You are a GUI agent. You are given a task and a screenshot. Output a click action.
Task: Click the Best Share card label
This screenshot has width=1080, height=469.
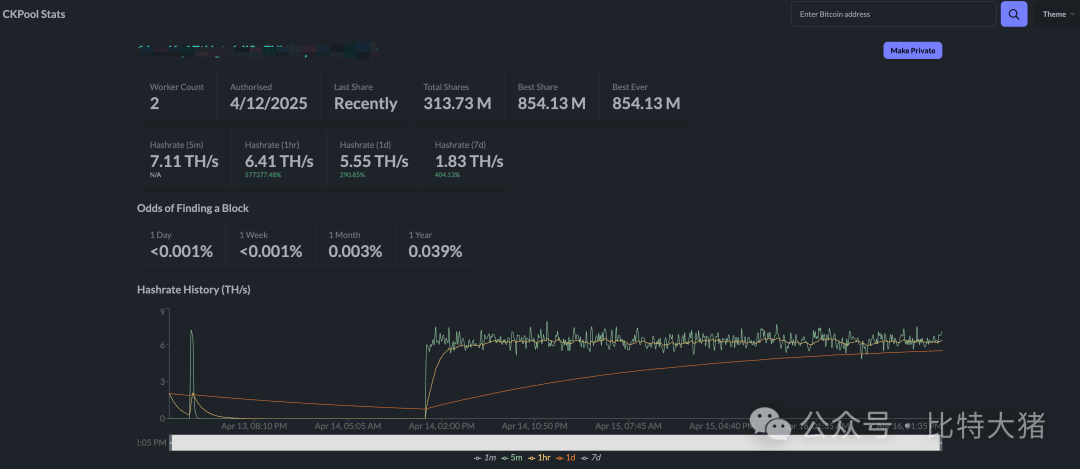pyautogui.click(x=538, y=87)
